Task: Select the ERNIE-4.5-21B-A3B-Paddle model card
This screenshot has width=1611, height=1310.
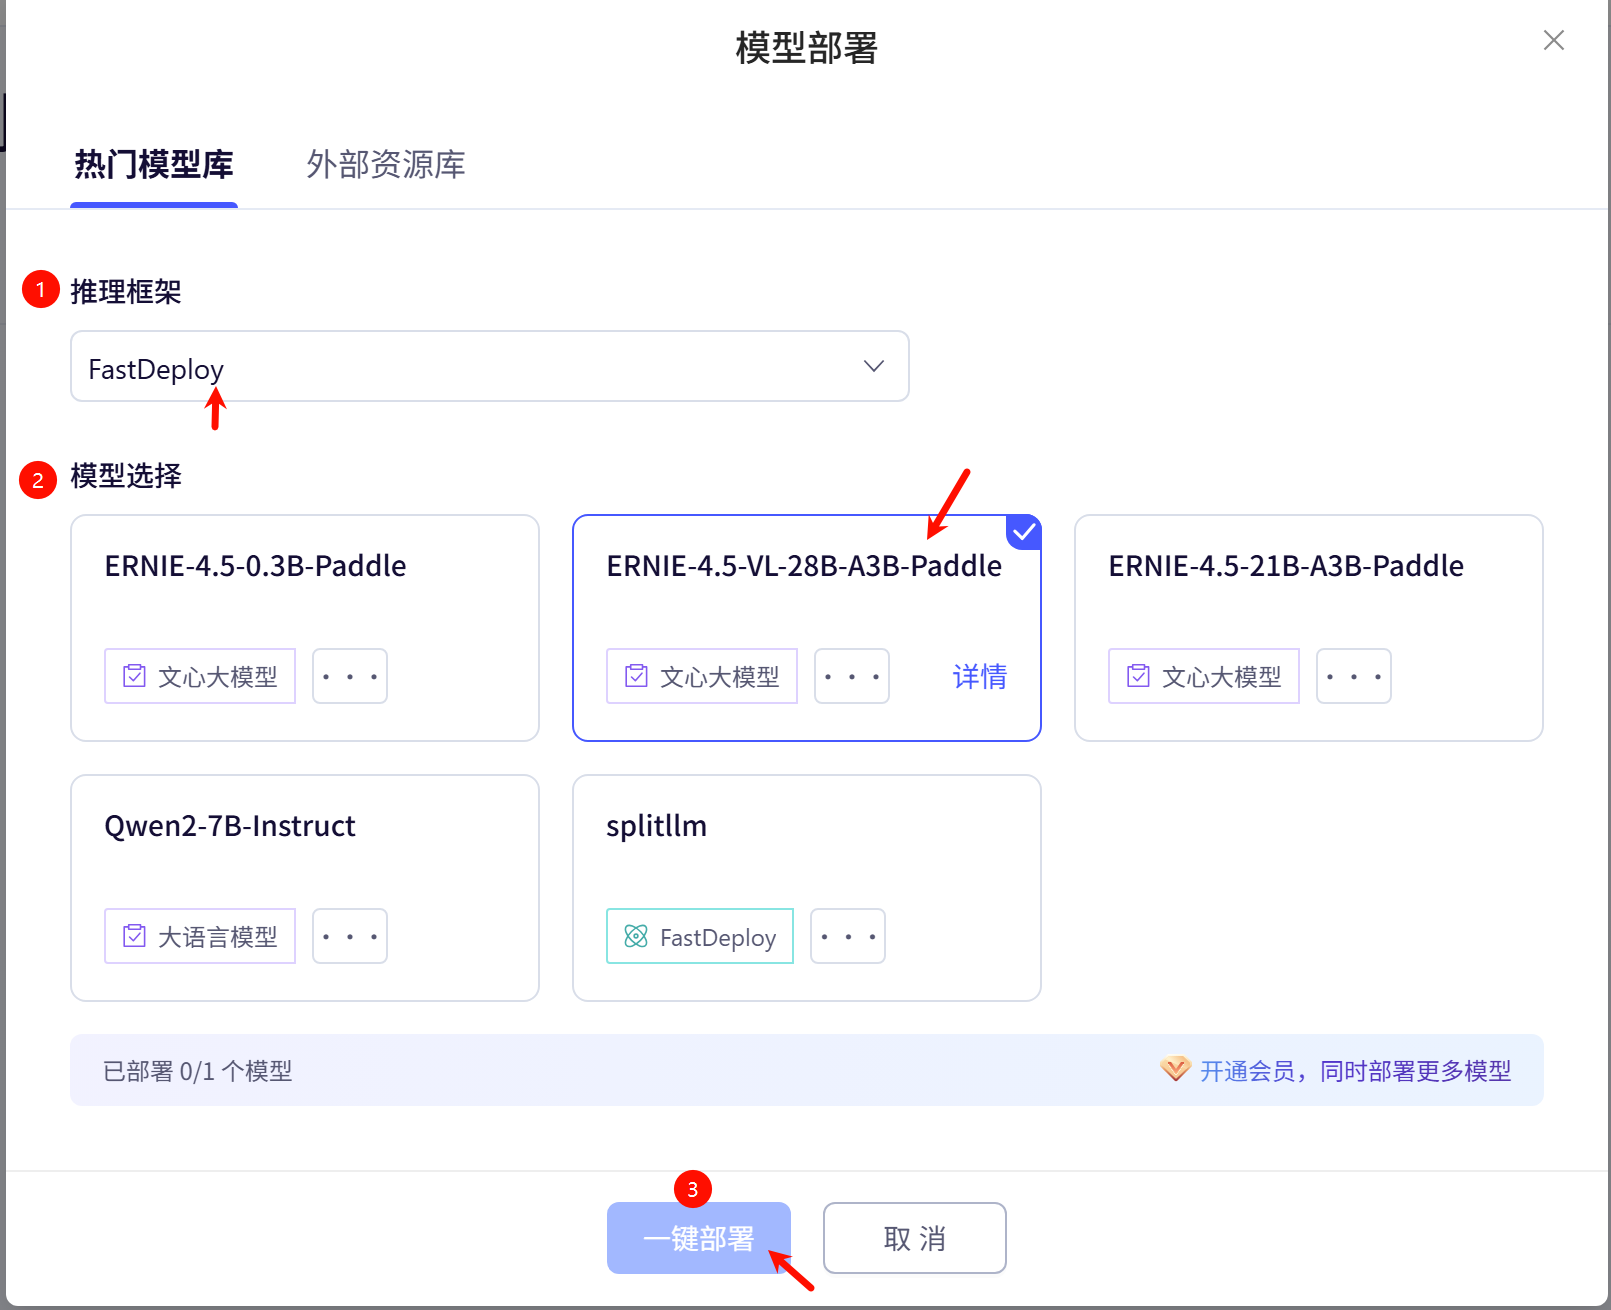Action: click(1309, 628)
